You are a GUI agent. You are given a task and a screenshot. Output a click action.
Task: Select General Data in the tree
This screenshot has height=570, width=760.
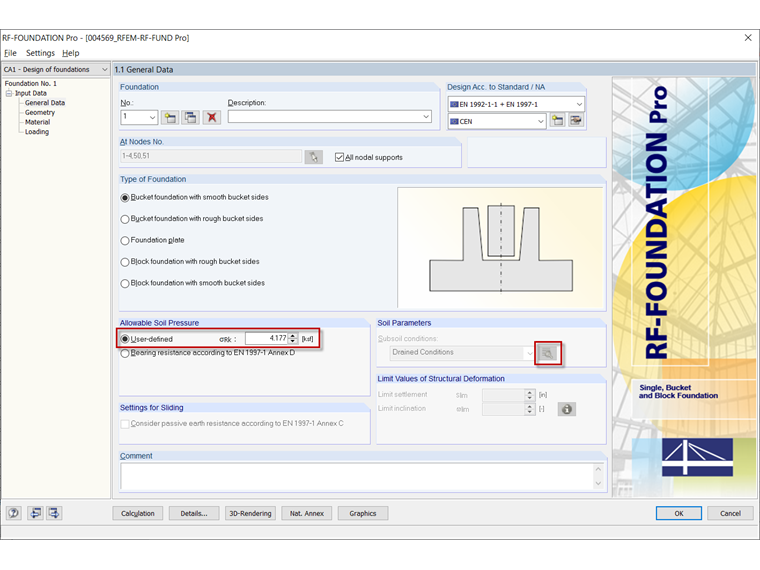click(x=45, y=103)
